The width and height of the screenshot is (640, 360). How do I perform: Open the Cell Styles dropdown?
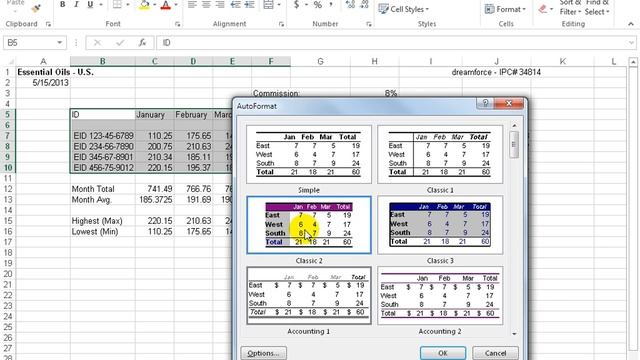404,9
